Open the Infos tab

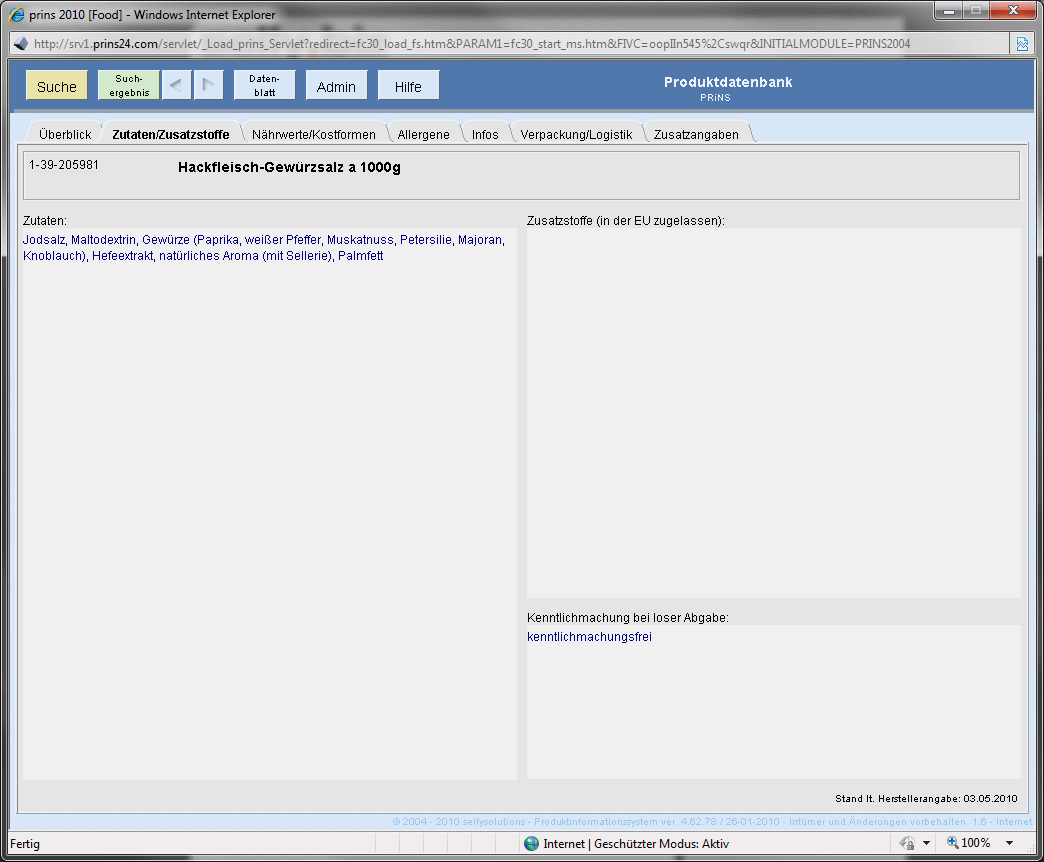coord(485,134)
